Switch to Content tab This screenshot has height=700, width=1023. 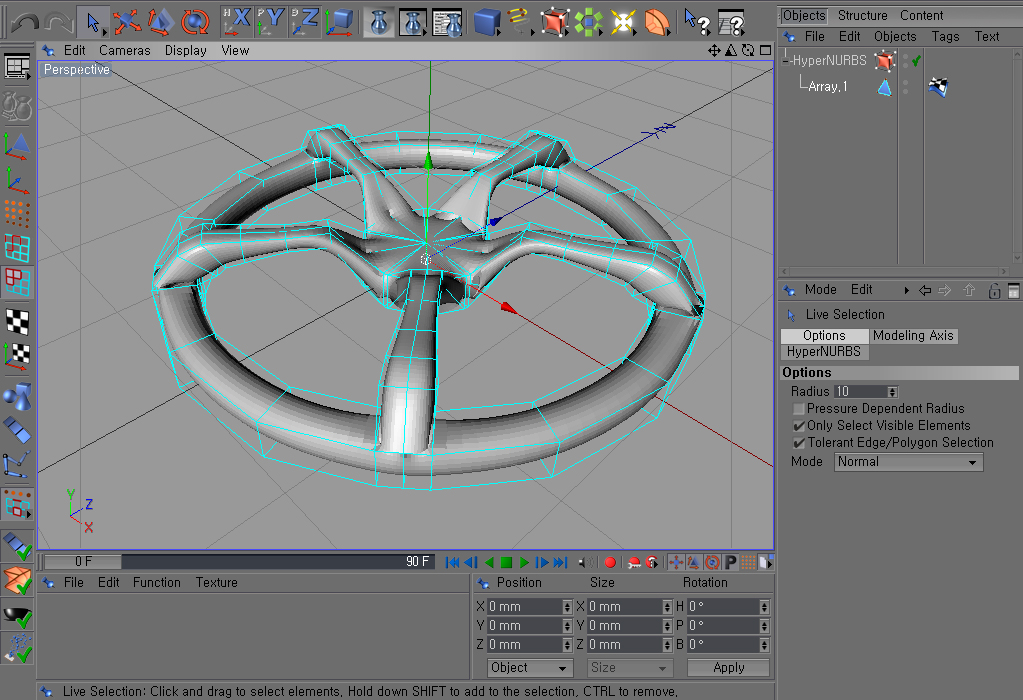coord(921,15)
